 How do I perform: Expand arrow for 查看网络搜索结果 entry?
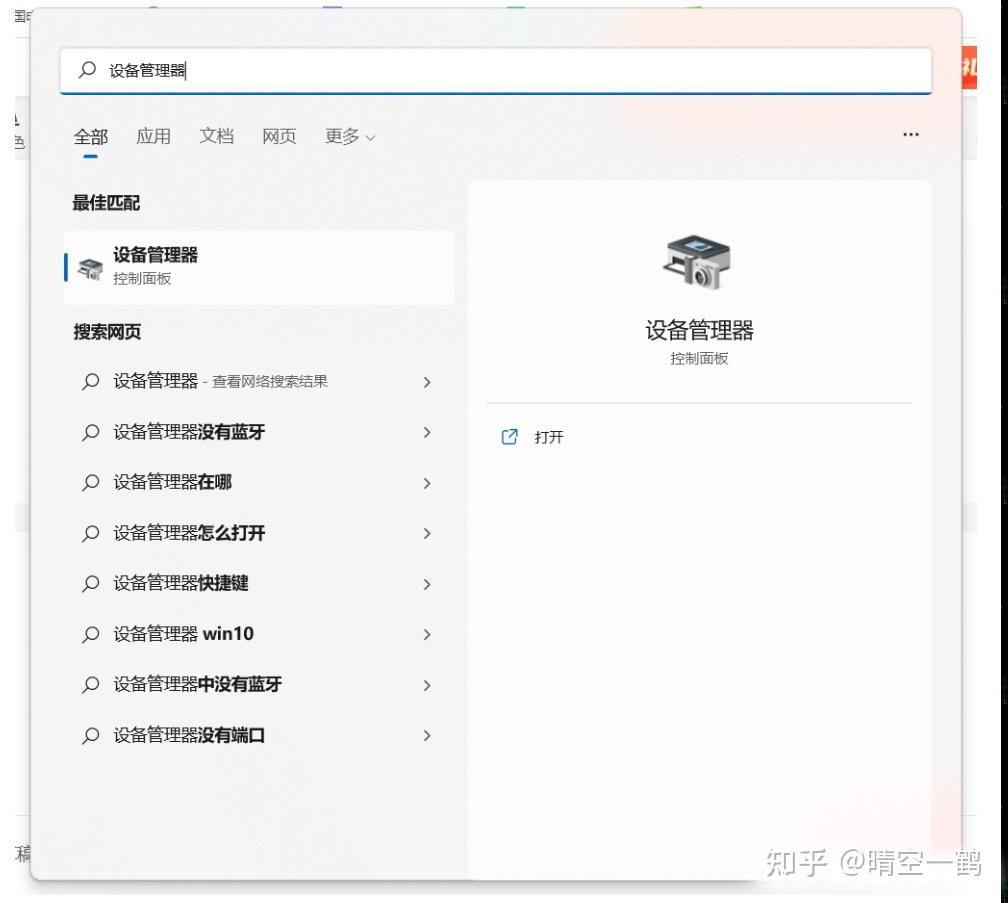(427, 382)
